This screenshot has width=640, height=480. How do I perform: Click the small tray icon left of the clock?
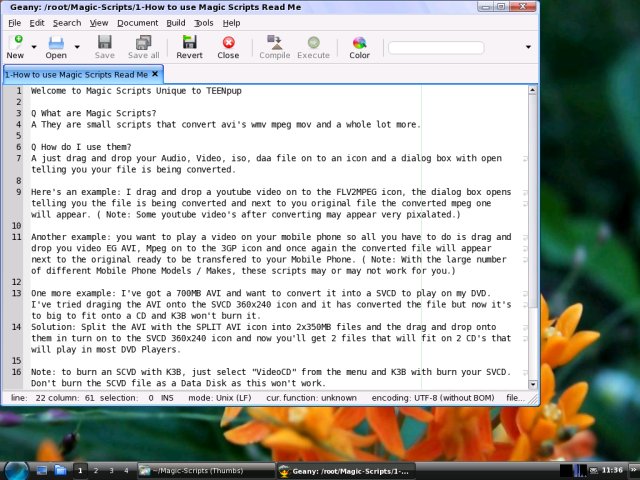594,471
